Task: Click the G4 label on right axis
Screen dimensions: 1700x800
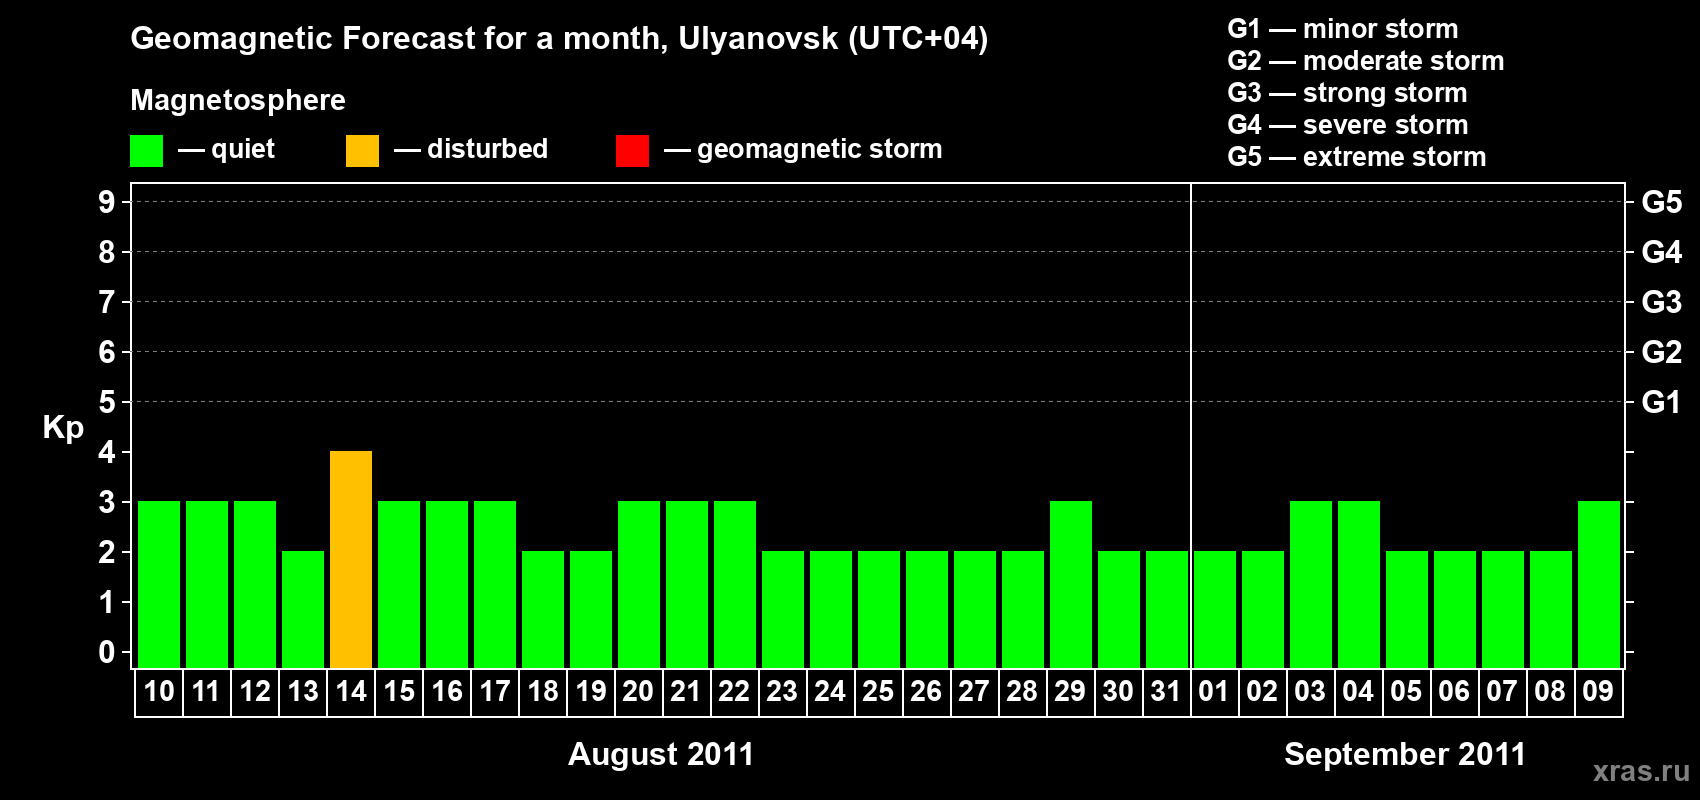Action: [1662, 252]
